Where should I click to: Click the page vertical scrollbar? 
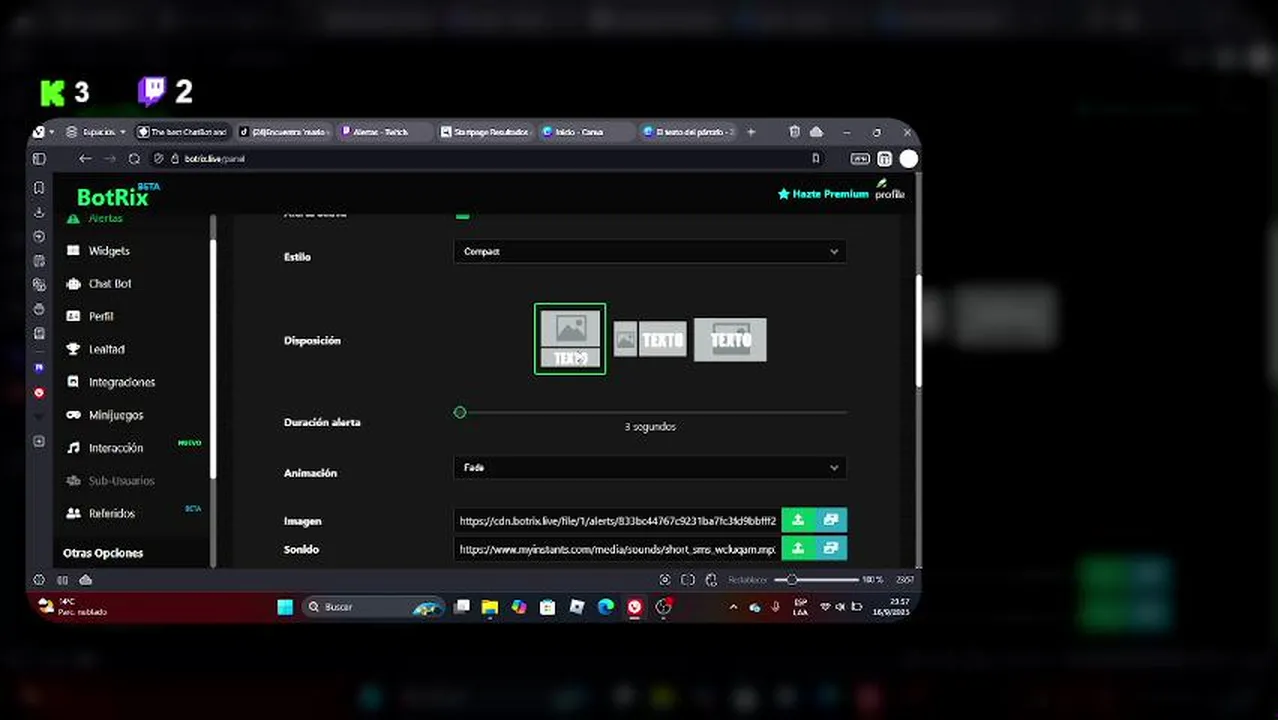918,330
